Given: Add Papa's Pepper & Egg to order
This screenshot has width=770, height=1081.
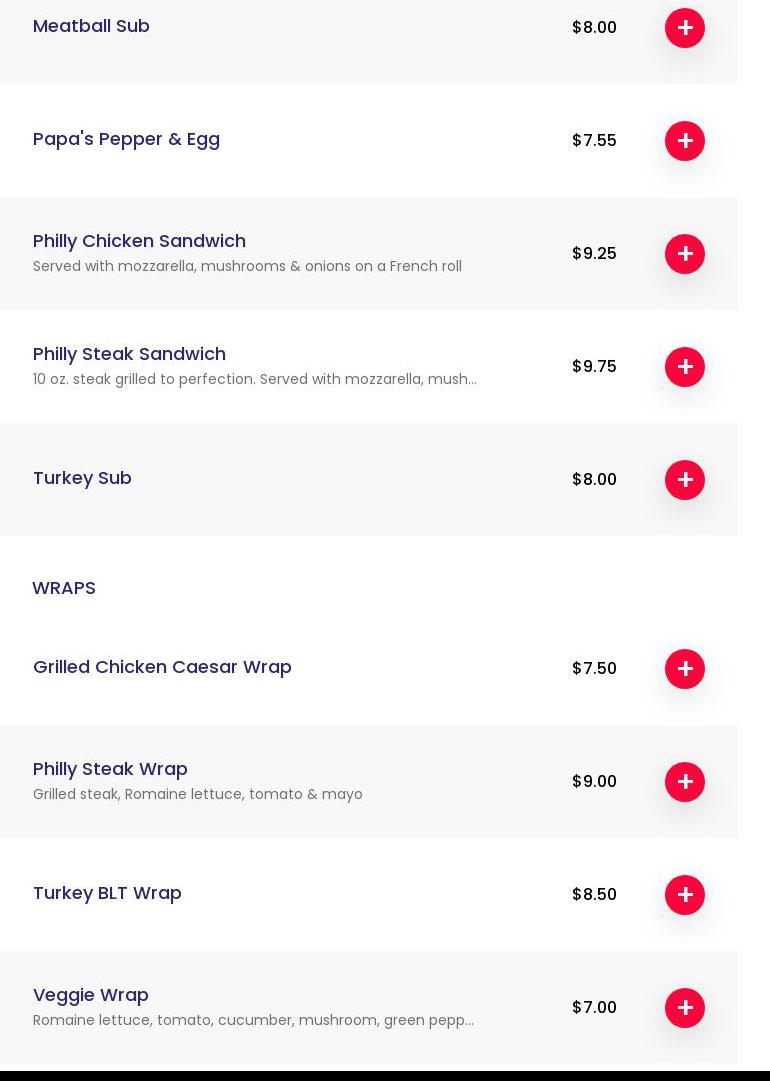Looking at the screenshot, I should point(685,141).
